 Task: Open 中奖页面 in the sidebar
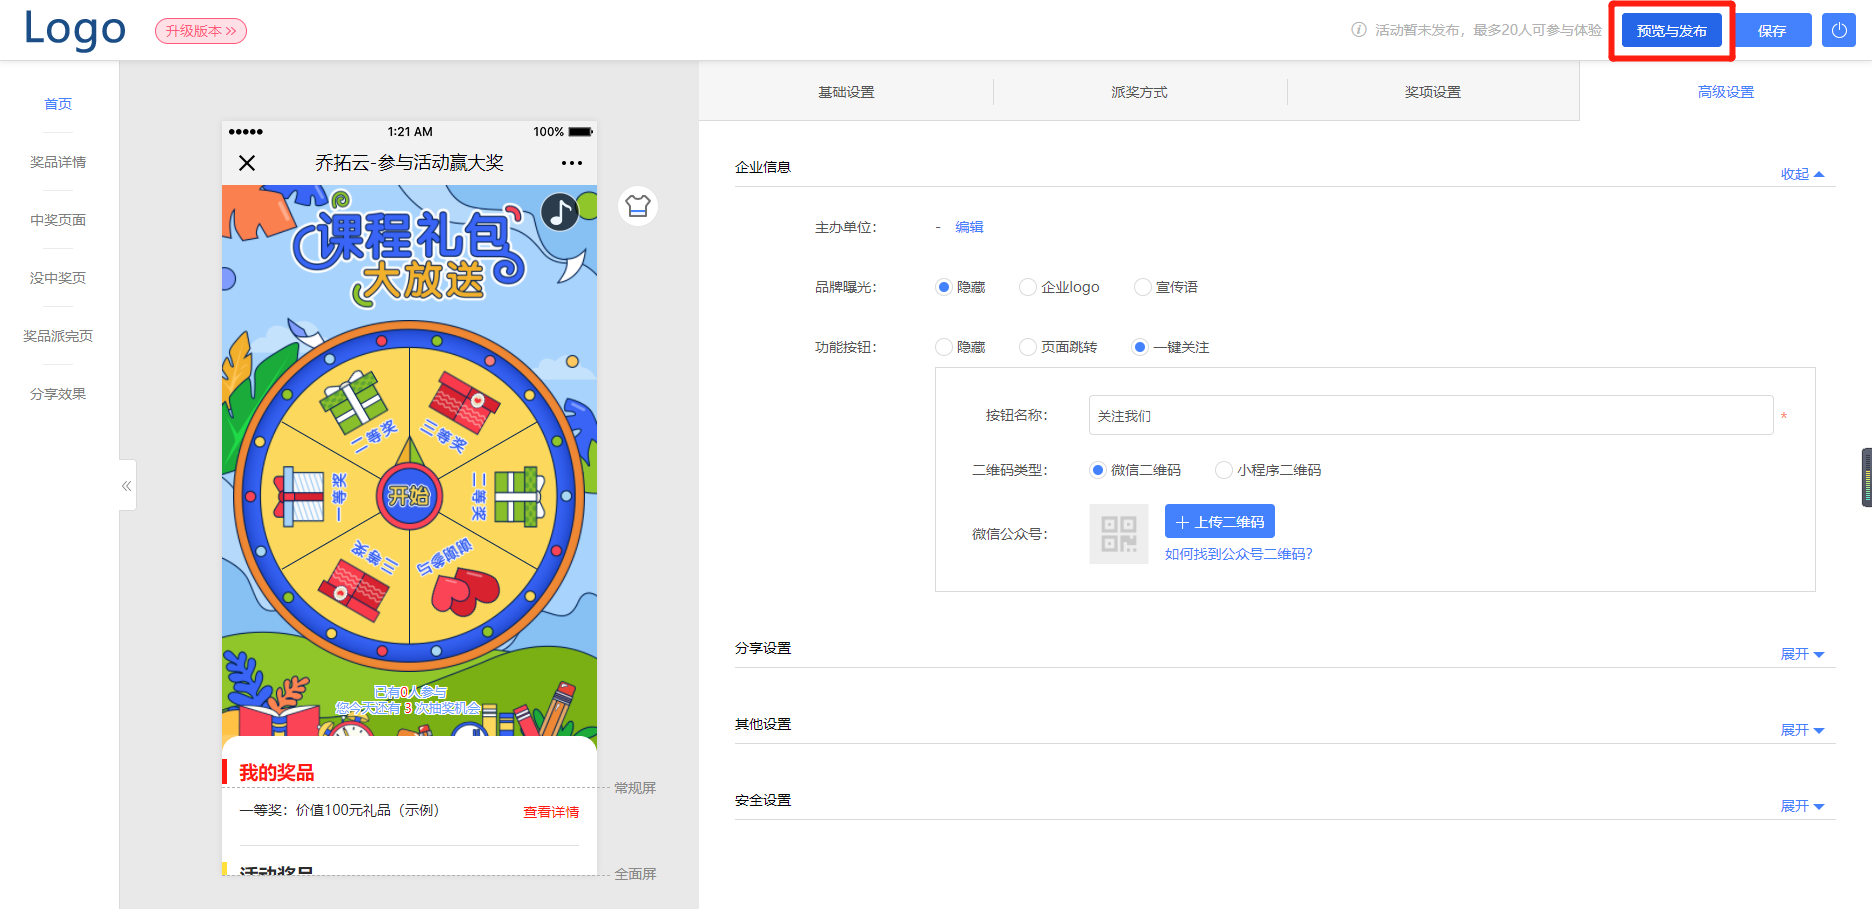pyautogui.click(x=58, y=220)
